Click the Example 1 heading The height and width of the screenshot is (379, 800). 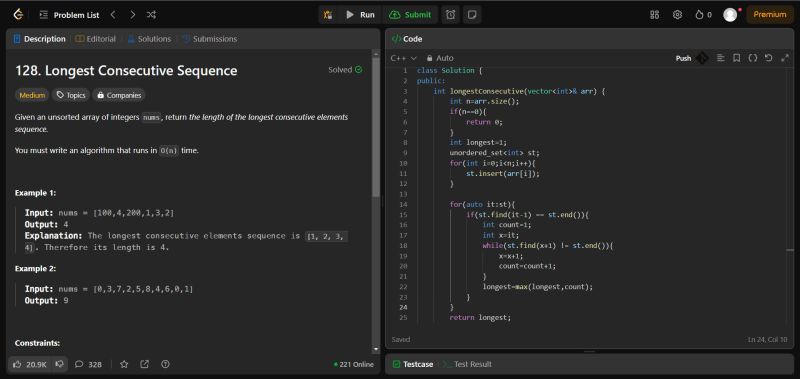(x=35, y=193)
